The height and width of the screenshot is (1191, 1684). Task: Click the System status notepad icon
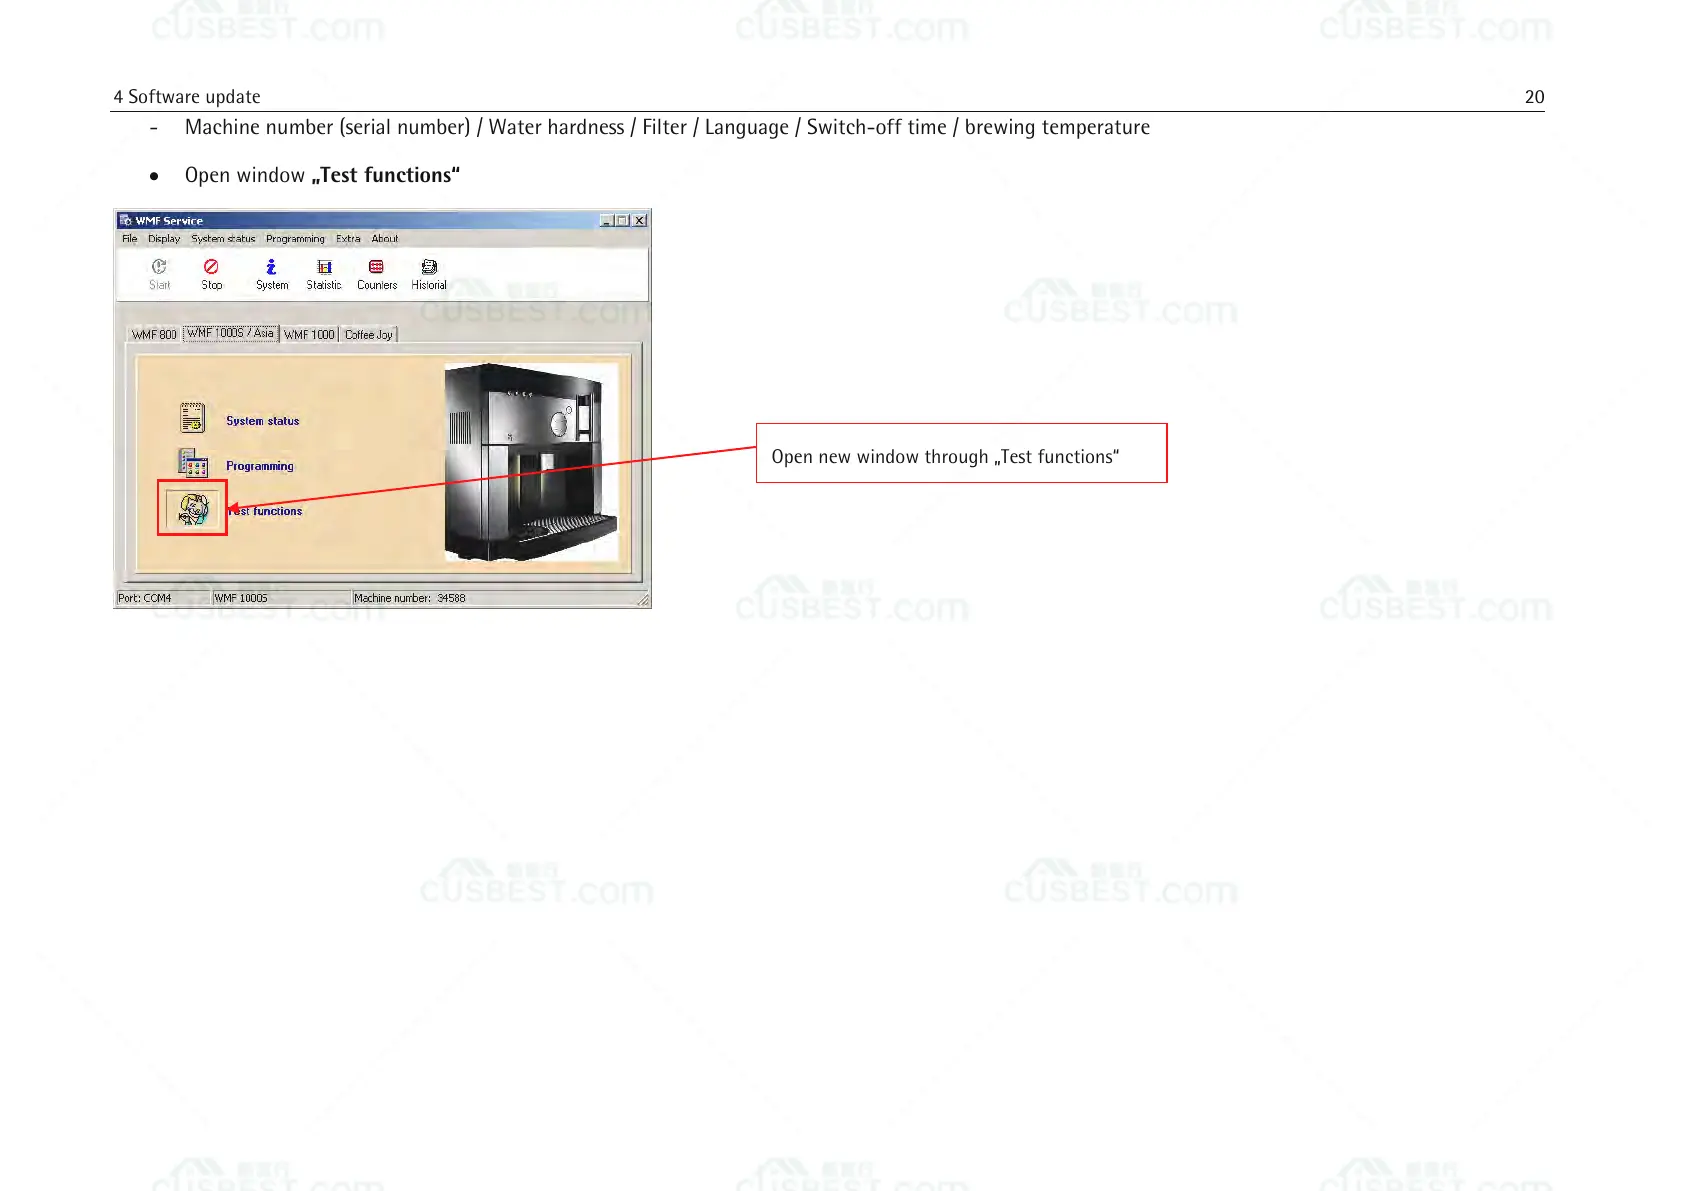[x=192, y=417]
